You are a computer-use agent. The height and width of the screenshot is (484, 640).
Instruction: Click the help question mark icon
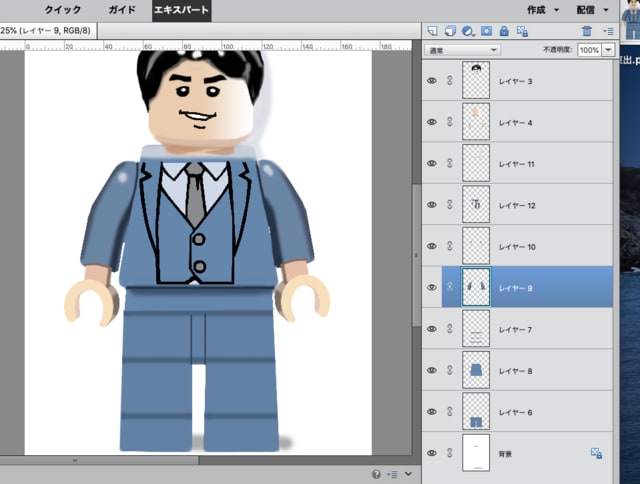click(376, 474)
